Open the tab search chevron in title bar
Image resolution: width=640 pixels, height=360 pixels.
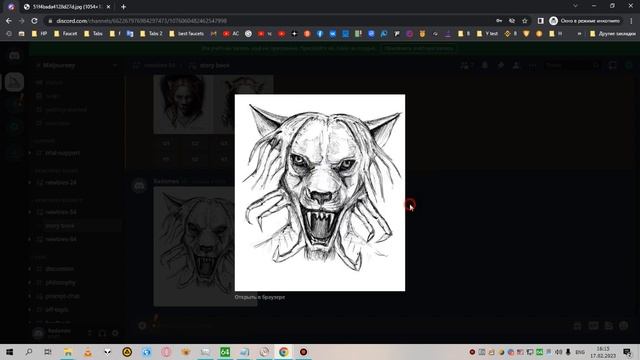576,6
